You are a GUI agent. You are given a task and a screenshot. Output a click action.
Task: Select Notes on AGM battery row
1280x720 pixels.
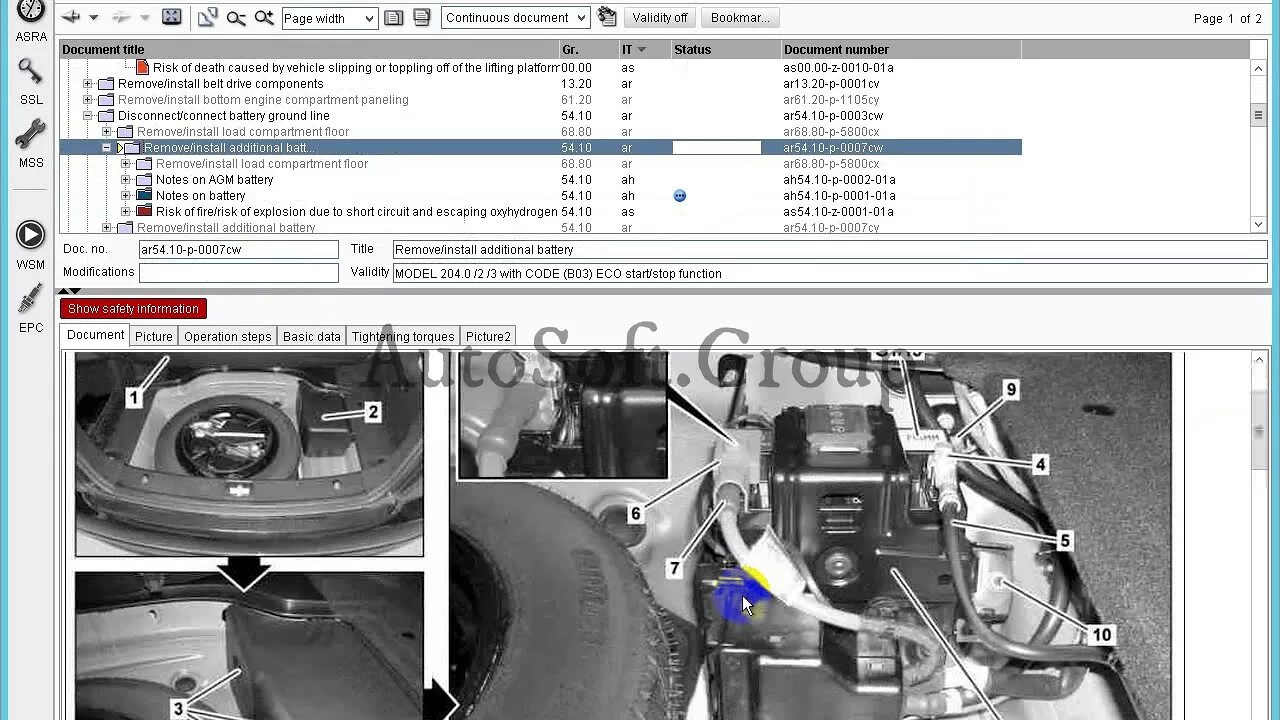[x=540, y=180]
